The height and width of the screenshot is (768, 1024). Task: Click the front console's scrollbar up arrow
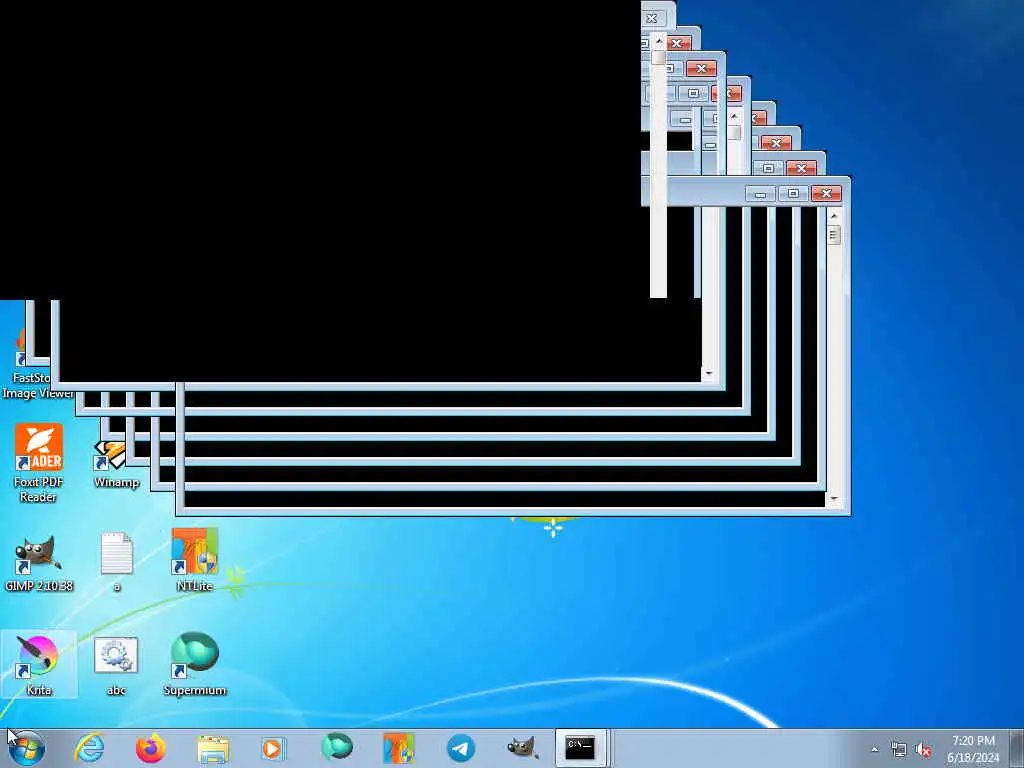(x=833, y=215)
